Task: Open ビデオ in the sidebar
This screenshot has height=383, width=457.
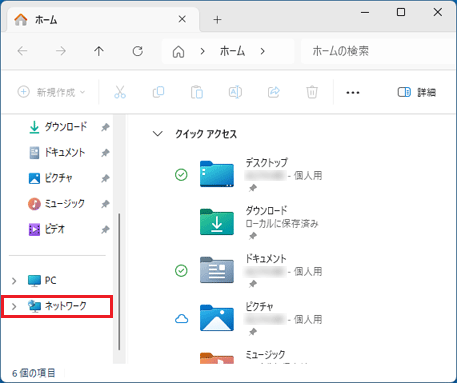Action: [x=55, y=229]
